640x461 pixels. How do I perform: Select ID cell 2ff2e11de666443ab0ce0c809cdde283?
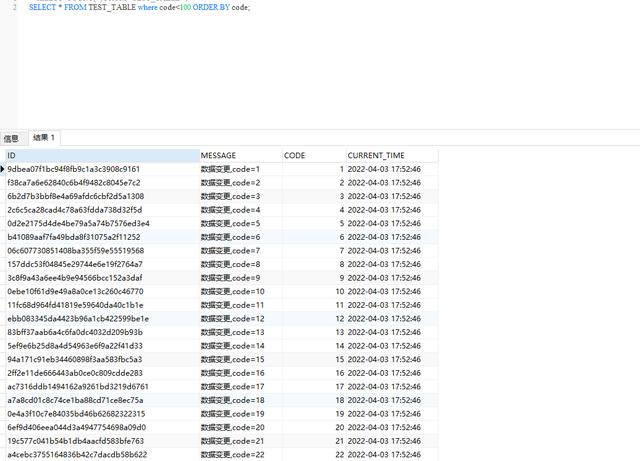[x=102, y=373]
